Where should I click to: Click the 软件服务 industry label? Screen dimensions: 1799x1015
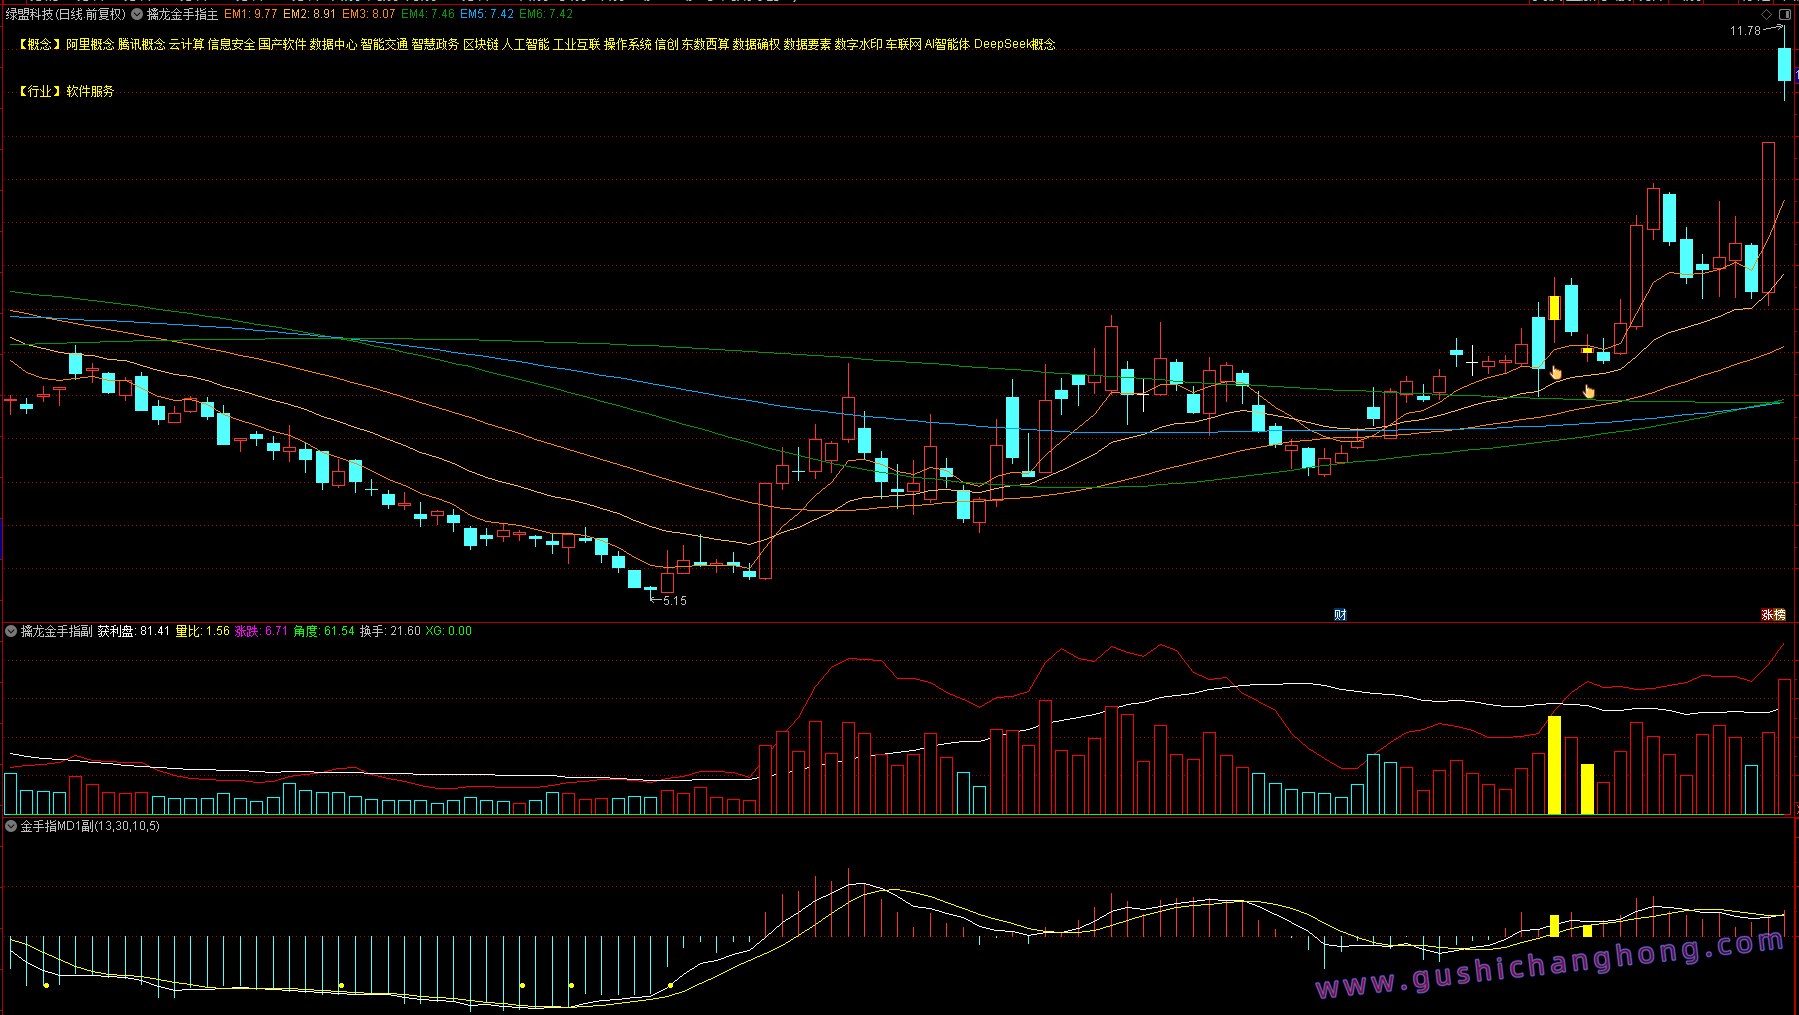click(x=90, y=91)
